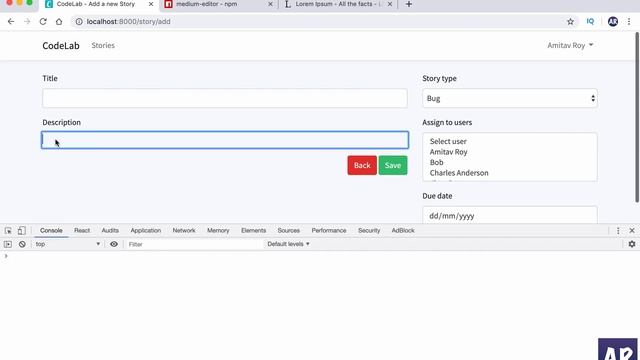Image resolution: width=640 pixels, height=360 pixels.
Task: Open the DevTools Performance tab
Action: click(x=329, y=231)
